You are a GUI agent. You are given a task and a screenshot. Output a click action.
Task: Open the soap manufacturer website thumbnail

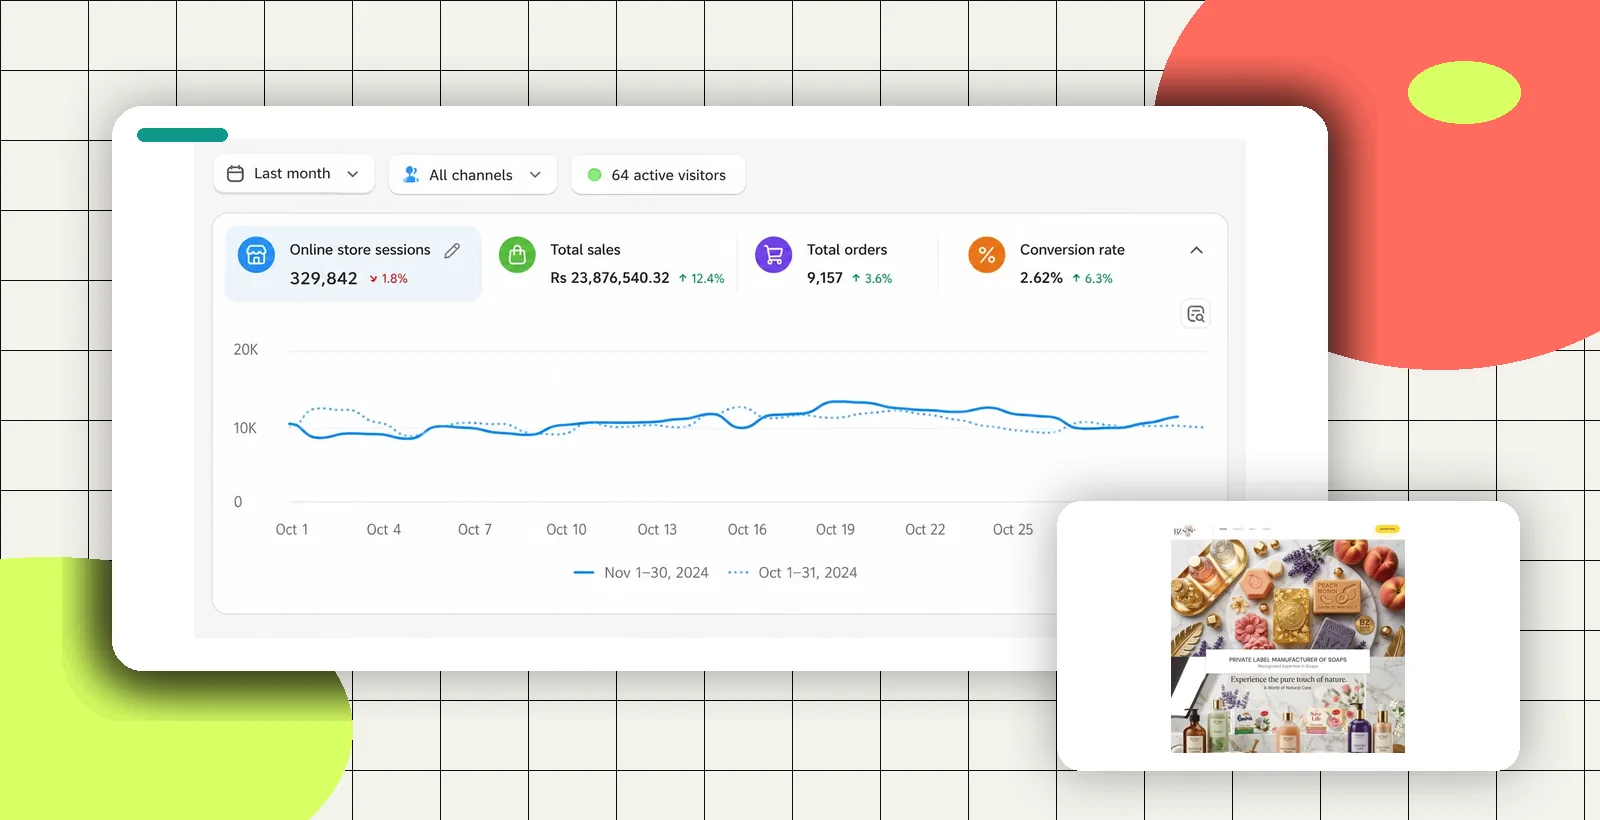(1288, 636)
